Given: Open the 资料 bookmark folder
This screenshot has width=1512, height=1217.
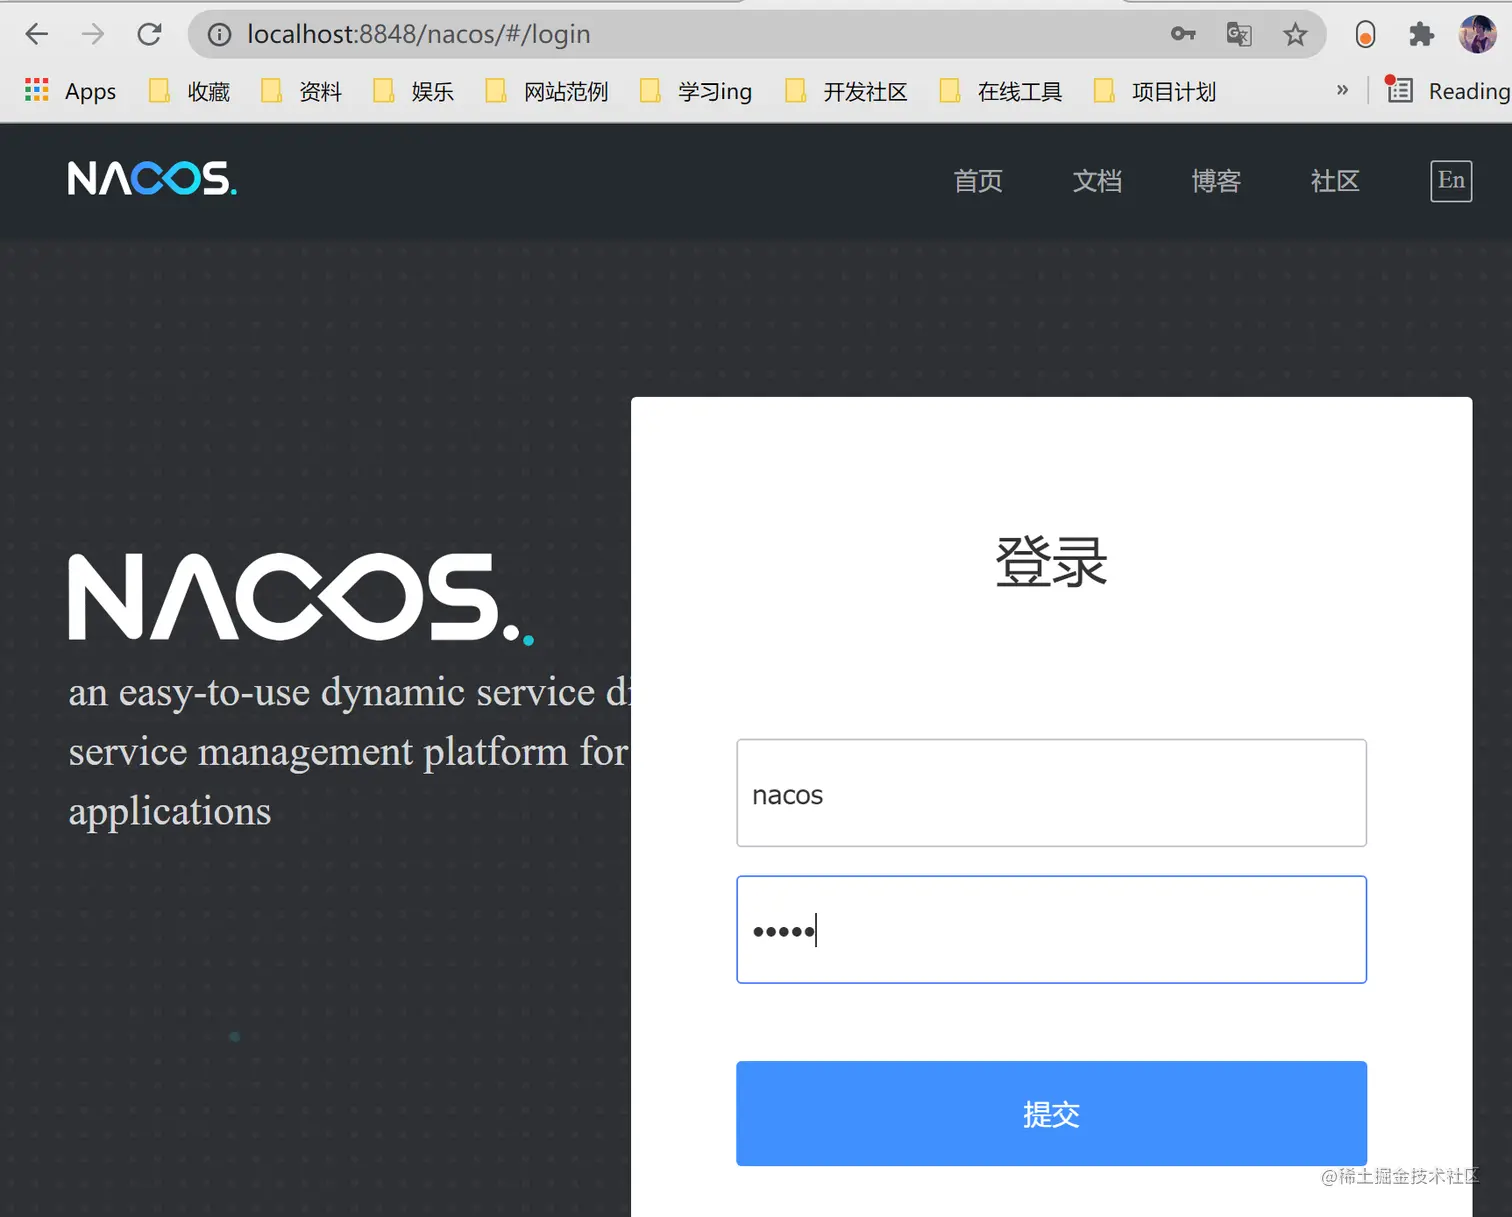Looking at the screenshot, I should (301, 91).
